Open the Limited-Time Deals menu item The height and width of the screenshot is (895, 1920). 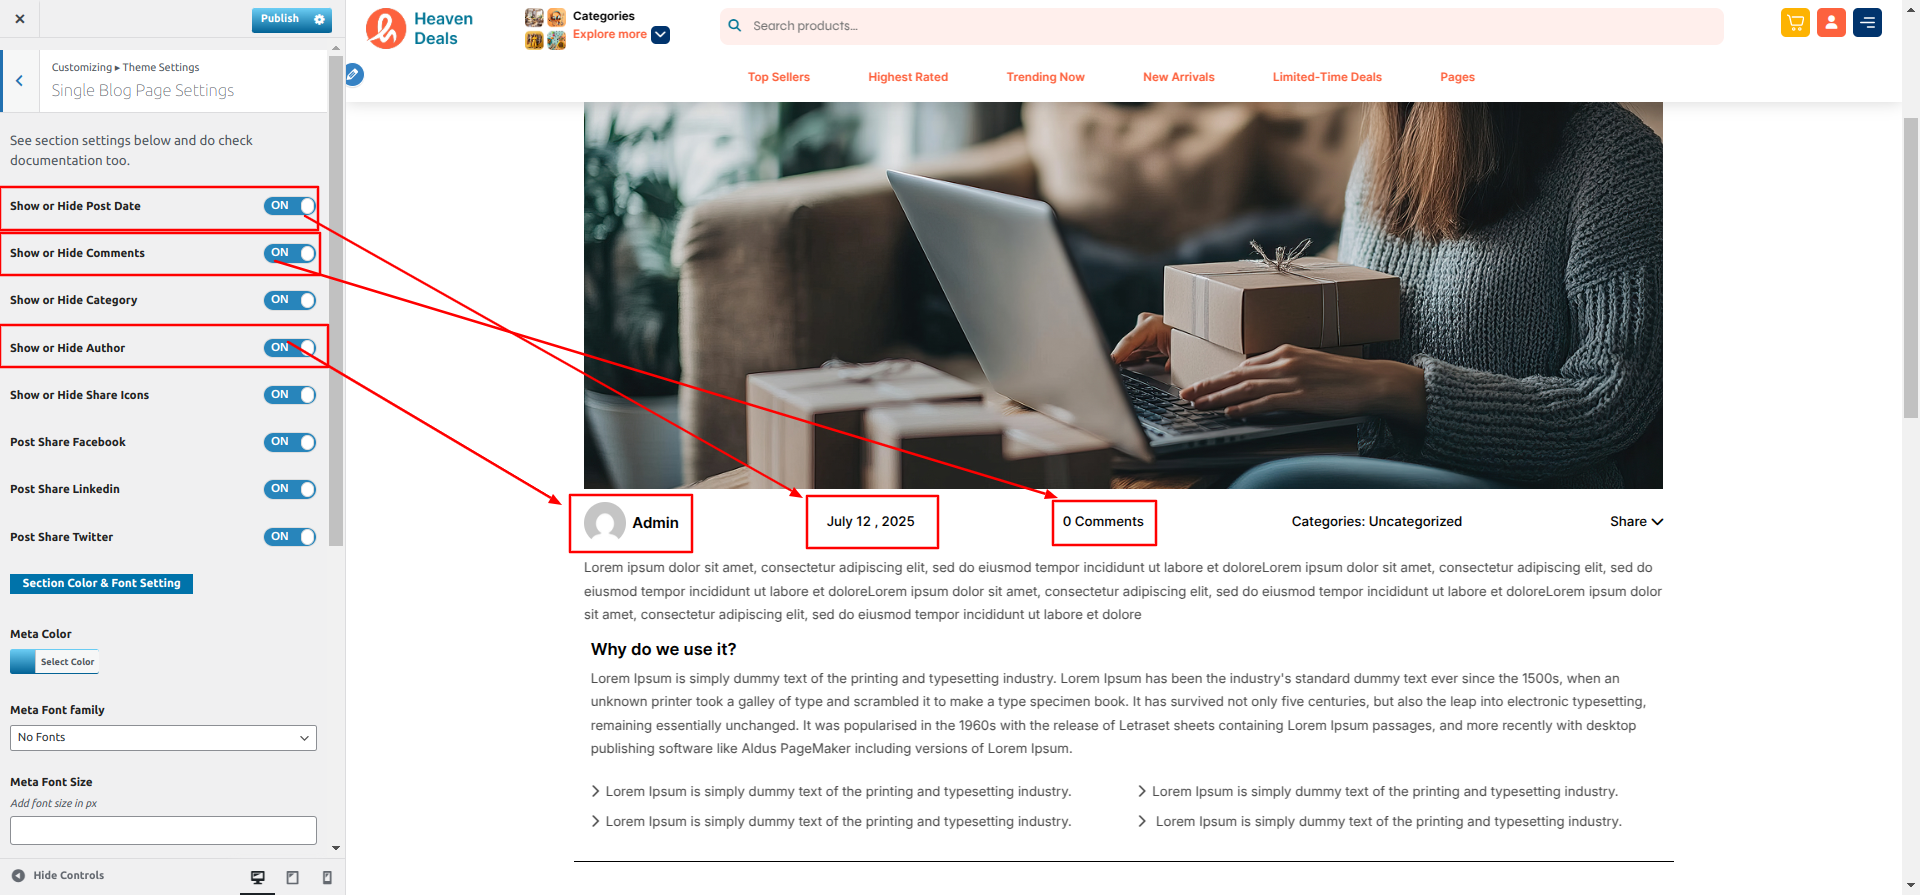pyautogui.click(x=1327, y=77)
